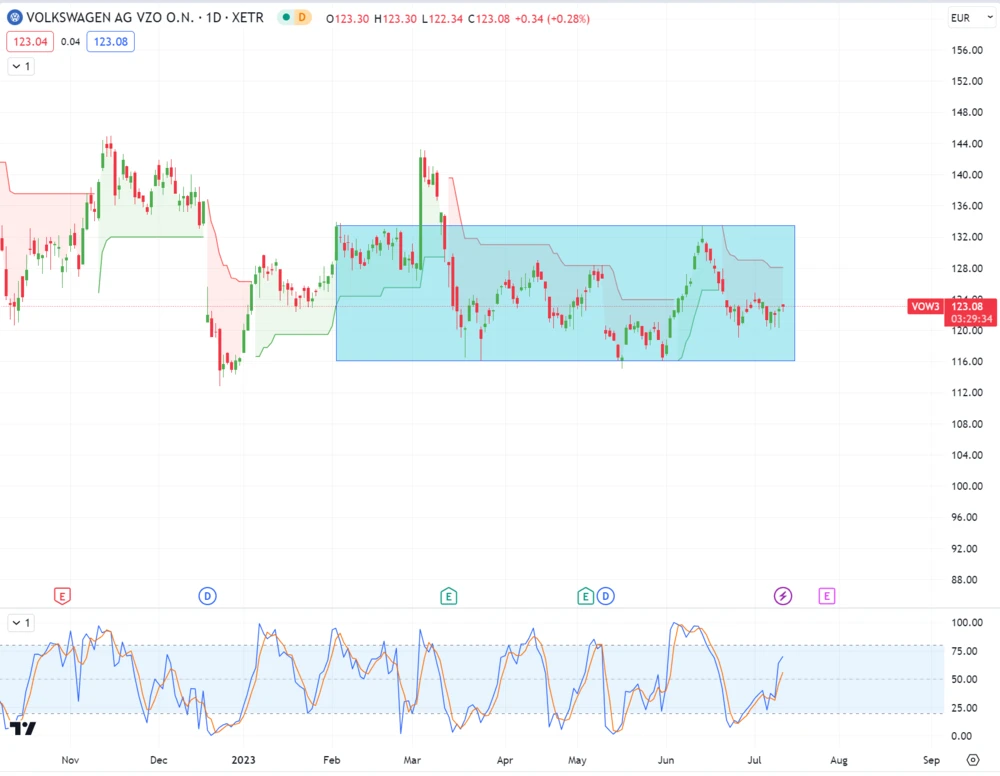Click the orange D delayed data badge
Image resolution: width=1000 pixels, height=776 pixels.
(304, 18)
